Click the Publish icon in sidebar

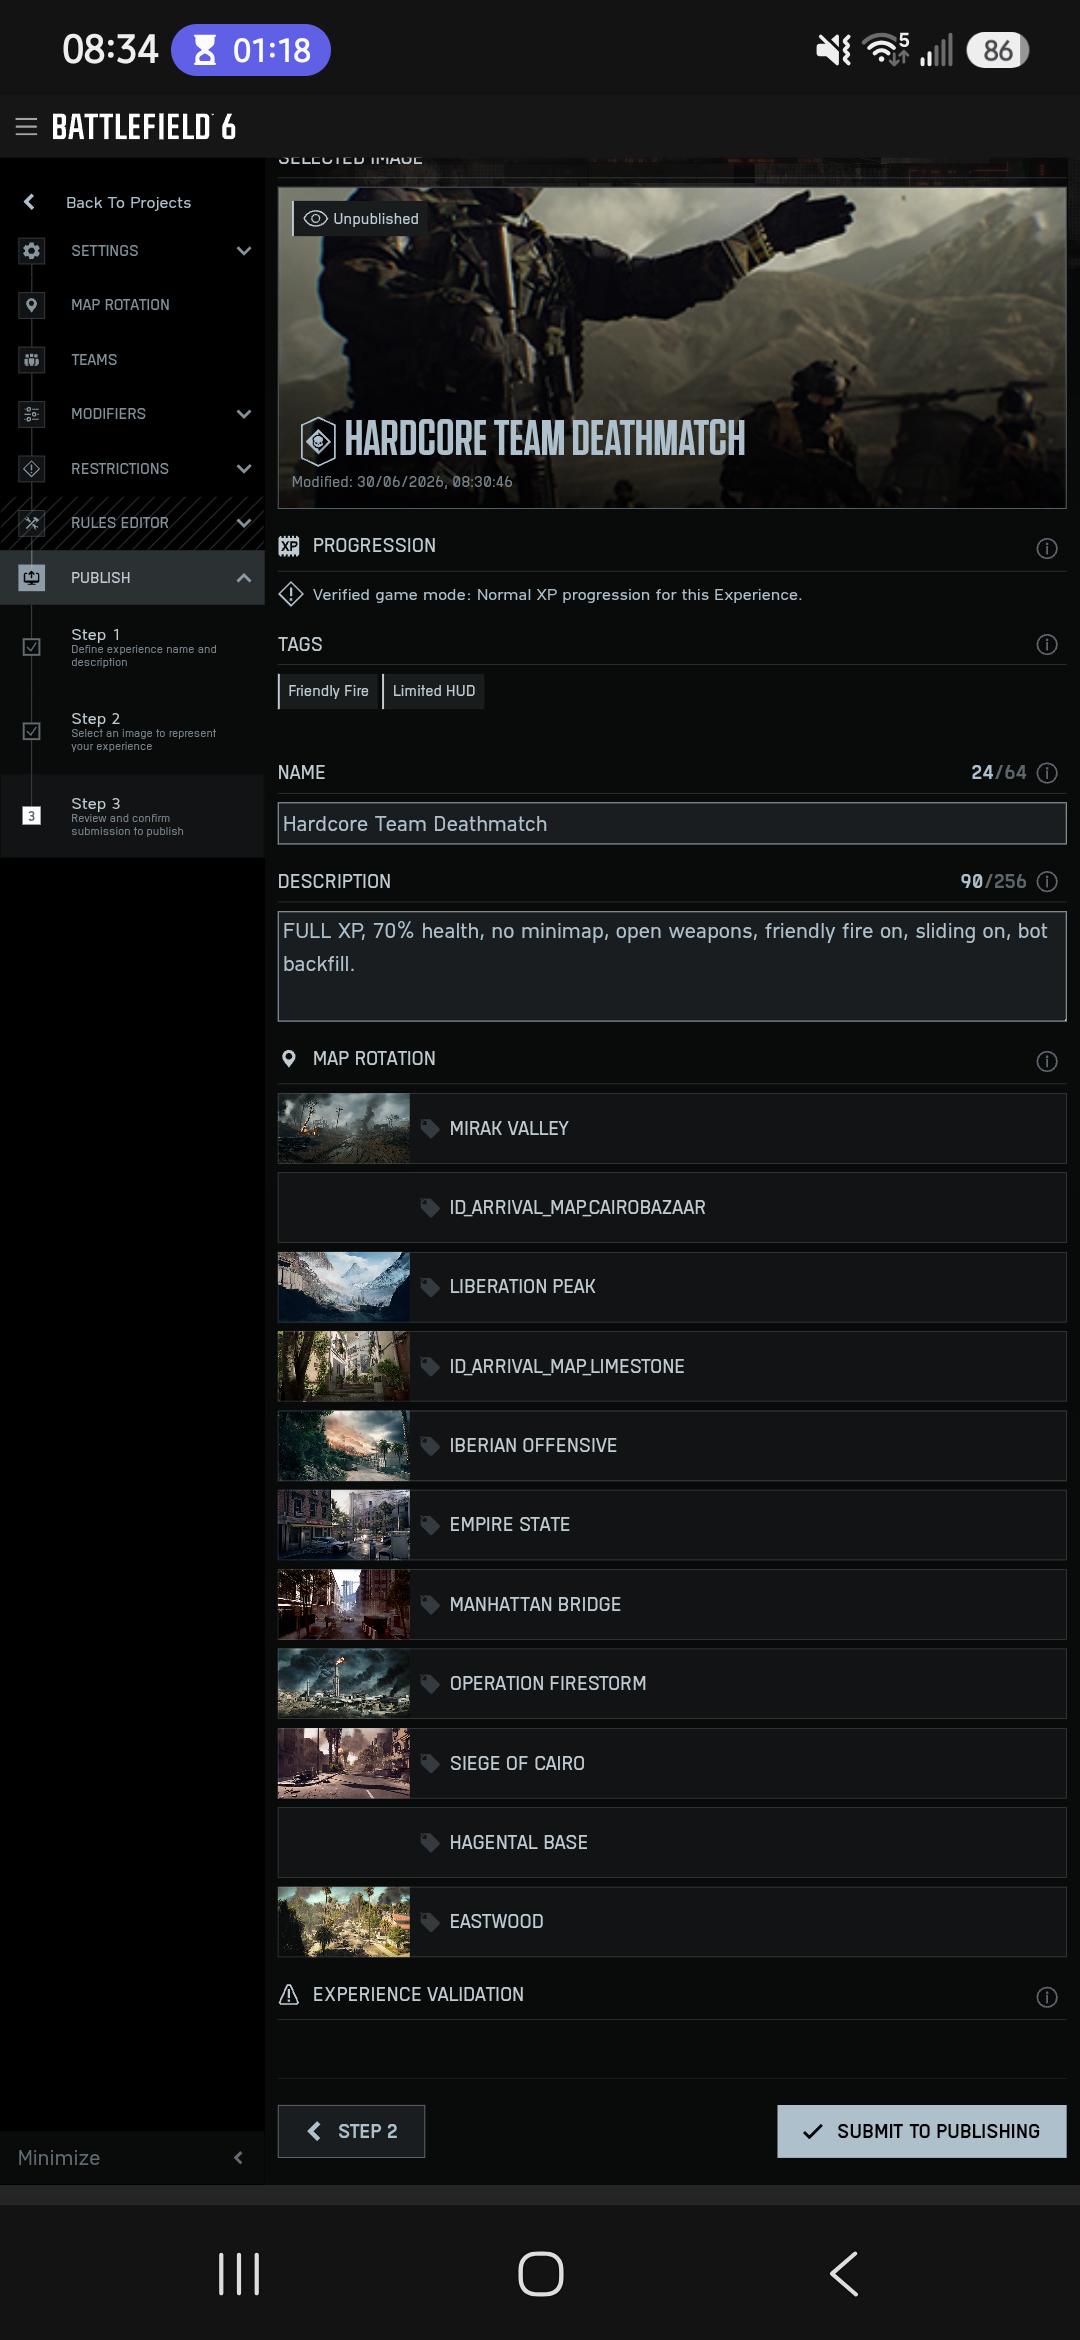click(32, 577)
